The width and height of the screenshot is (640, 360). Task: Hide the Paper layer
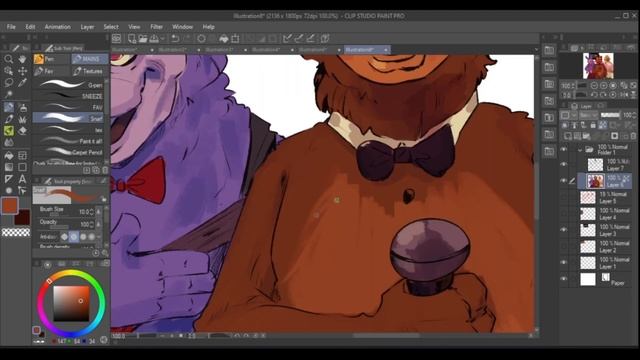564,279
